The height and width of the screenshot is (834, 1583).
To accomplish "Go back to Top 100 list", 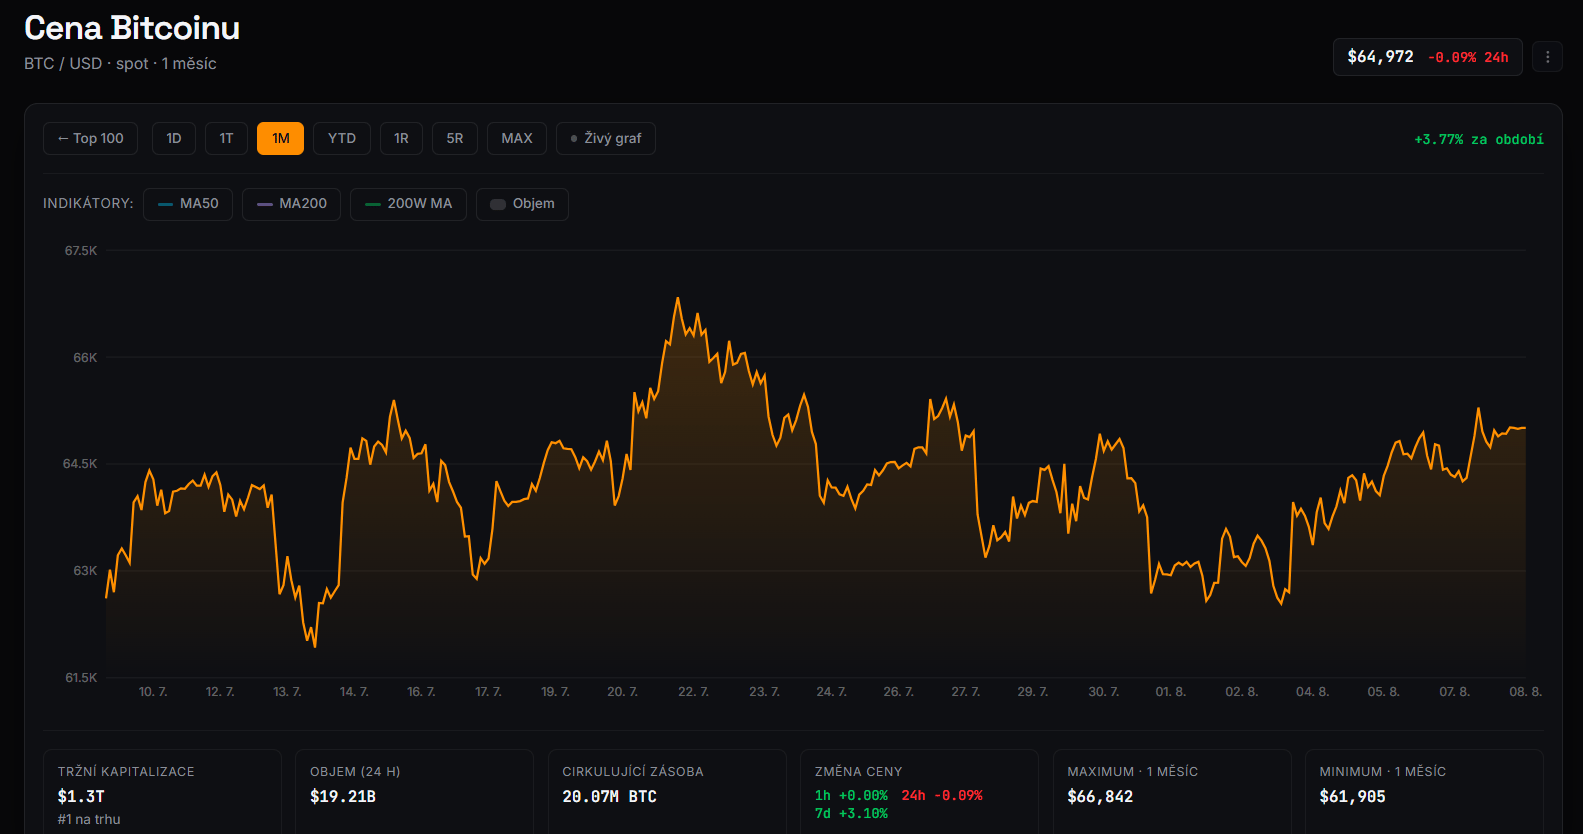I will coord(91,138).
